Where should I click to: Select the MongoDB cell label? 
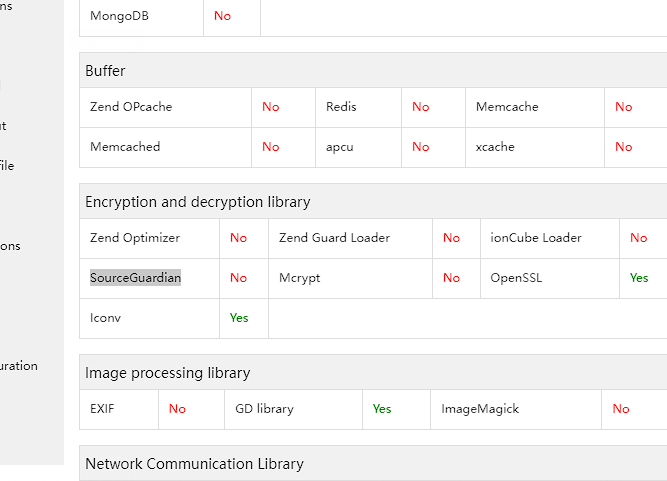pos(119,16)
